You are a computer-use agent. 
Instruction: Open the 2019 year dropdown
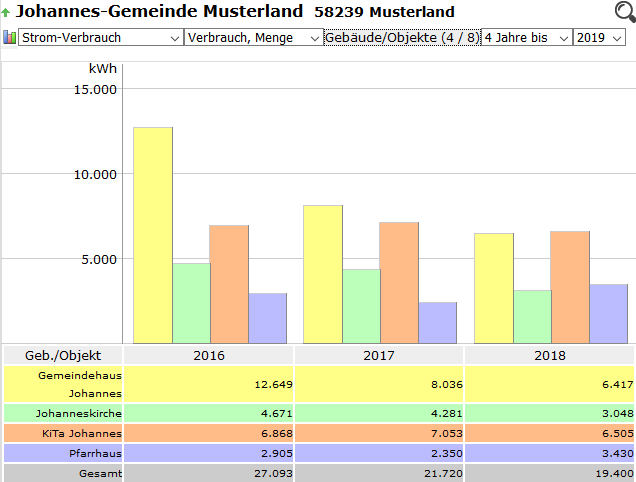[x=599, y=37]
